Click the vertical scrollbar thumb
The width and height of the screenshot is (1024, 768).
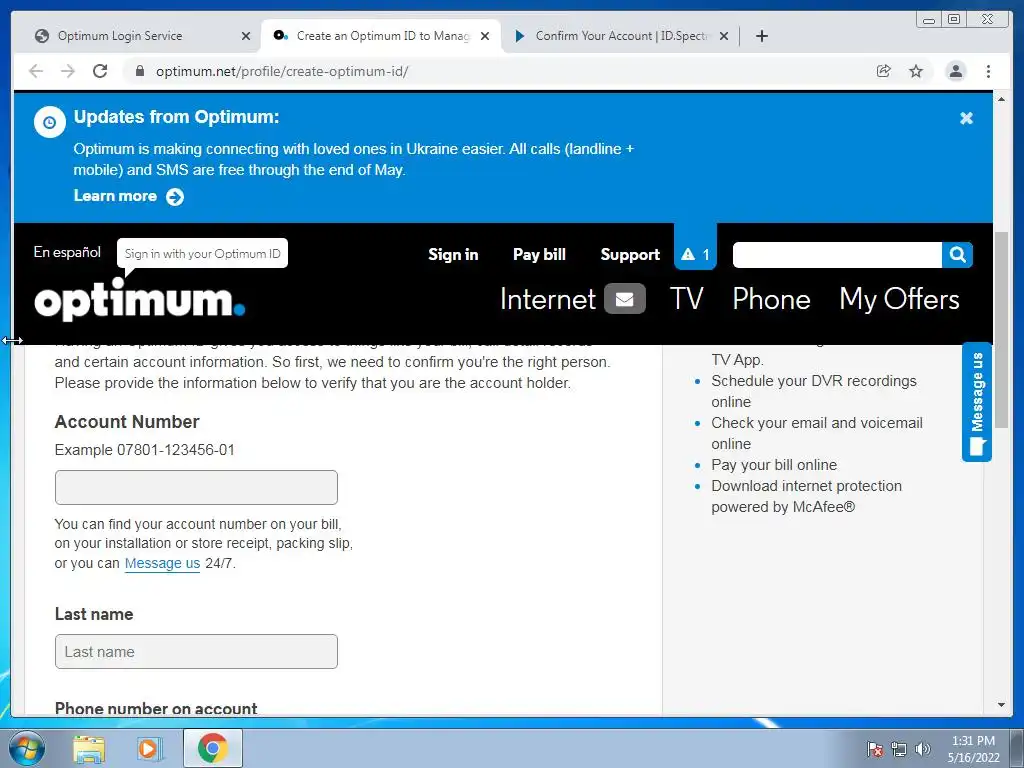(x=1001, y=330)
